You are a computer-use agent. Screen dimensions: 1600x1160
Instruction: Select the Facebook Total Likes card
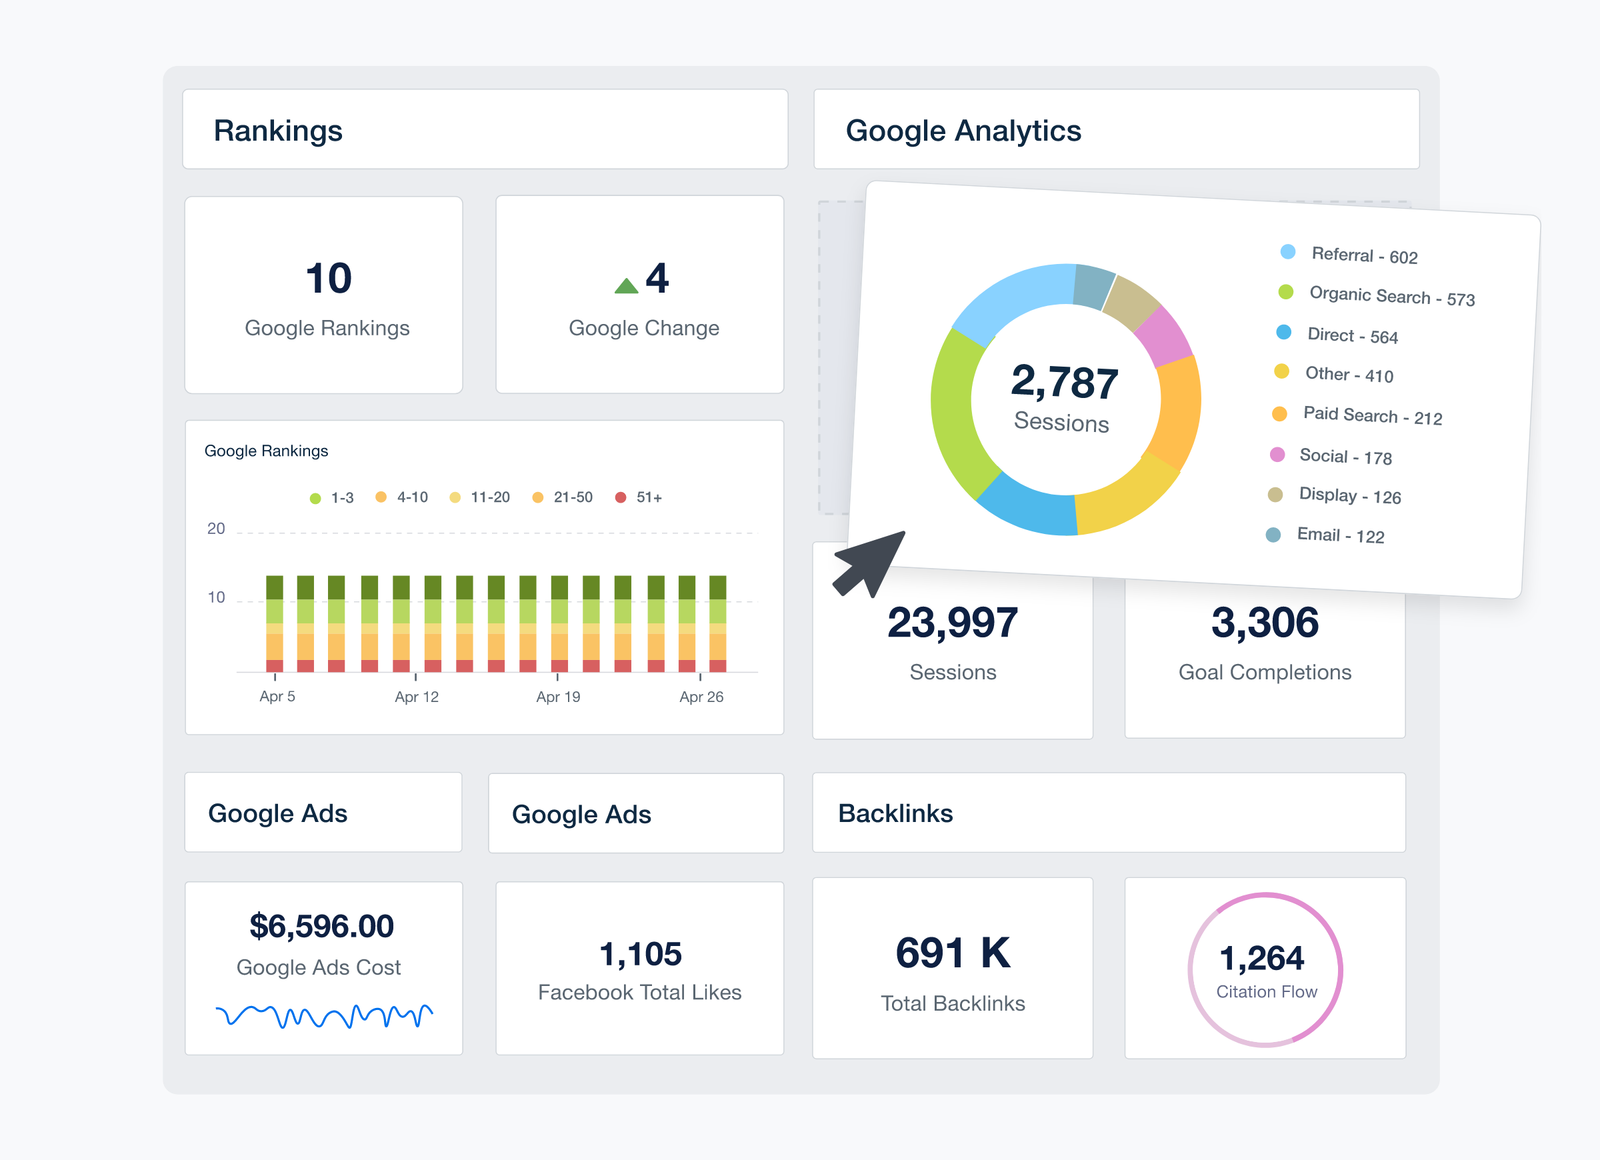point(640,968)
